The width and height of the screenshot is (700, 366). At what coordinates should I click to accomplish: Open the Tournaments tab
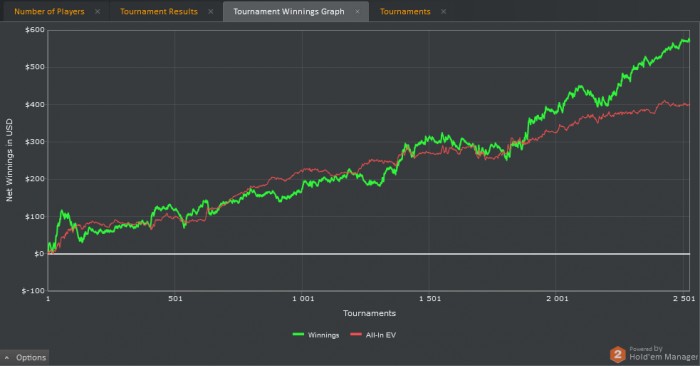(x=405, y=12)
